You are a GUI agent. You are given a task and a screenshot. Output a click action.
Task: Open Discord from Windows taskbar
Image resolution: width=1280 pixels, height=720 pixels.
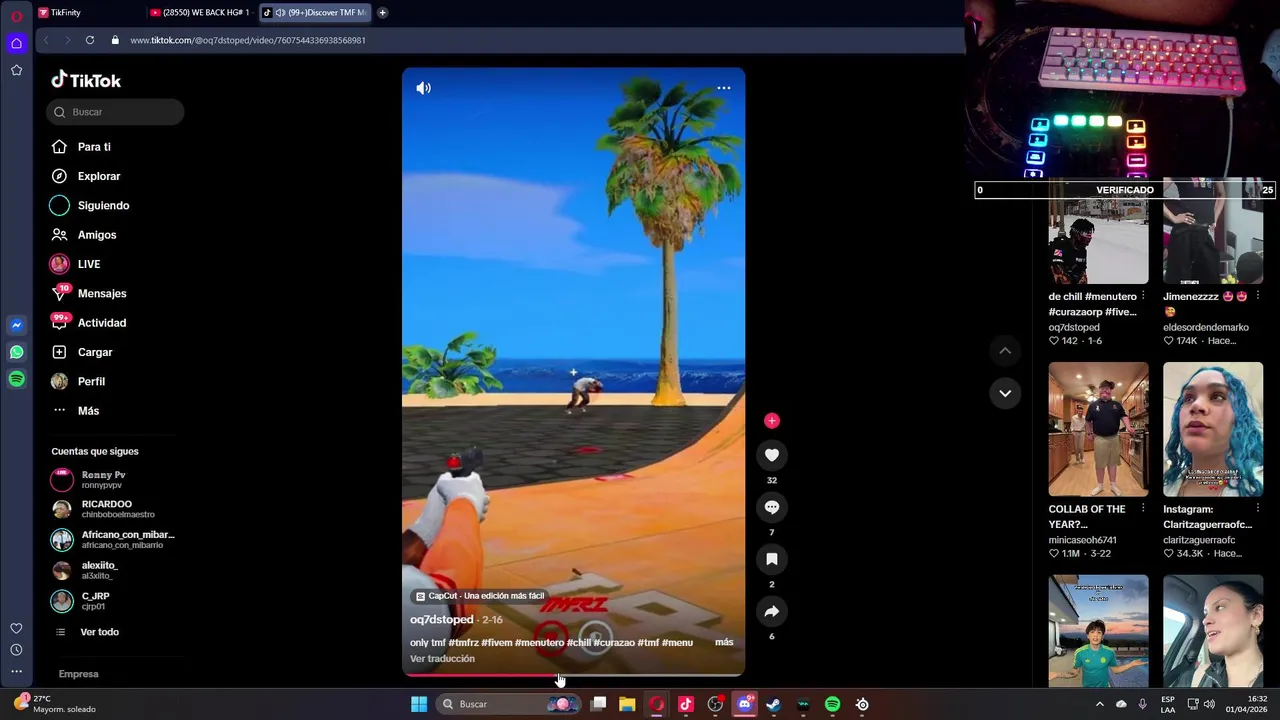[744, 704]
